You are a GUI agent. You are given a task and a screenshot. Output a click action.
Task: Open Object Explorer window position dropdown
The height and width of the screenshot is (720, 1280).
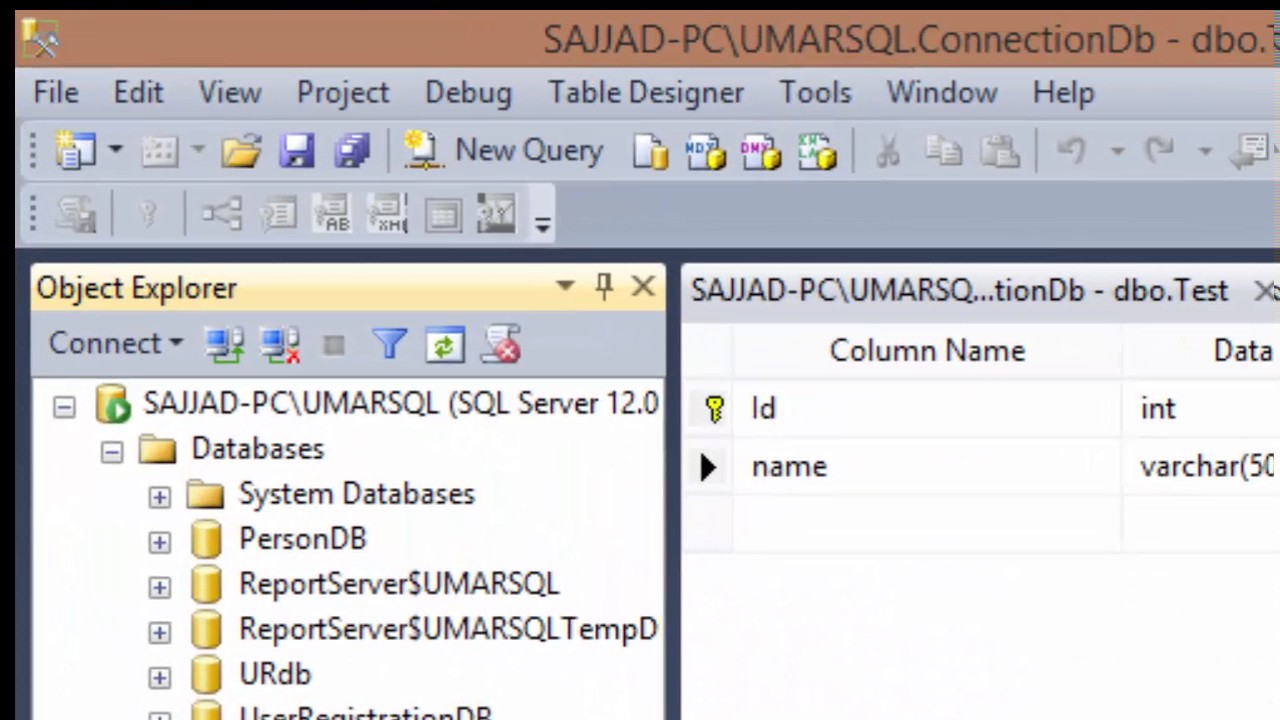(x=565, y=287)
